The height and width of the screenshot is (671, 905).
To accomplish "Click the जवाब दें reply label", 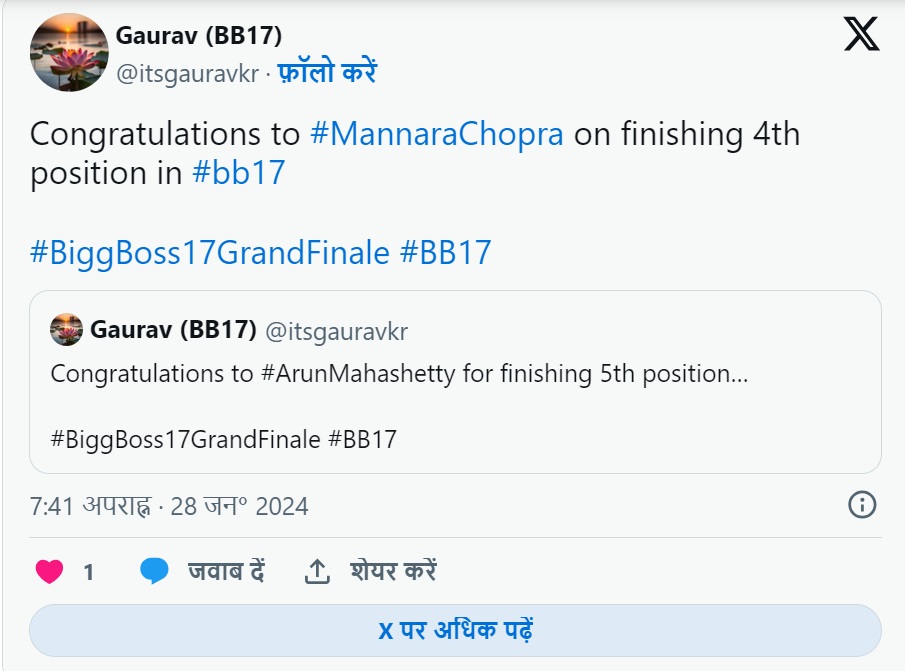I will coord(226,572).
